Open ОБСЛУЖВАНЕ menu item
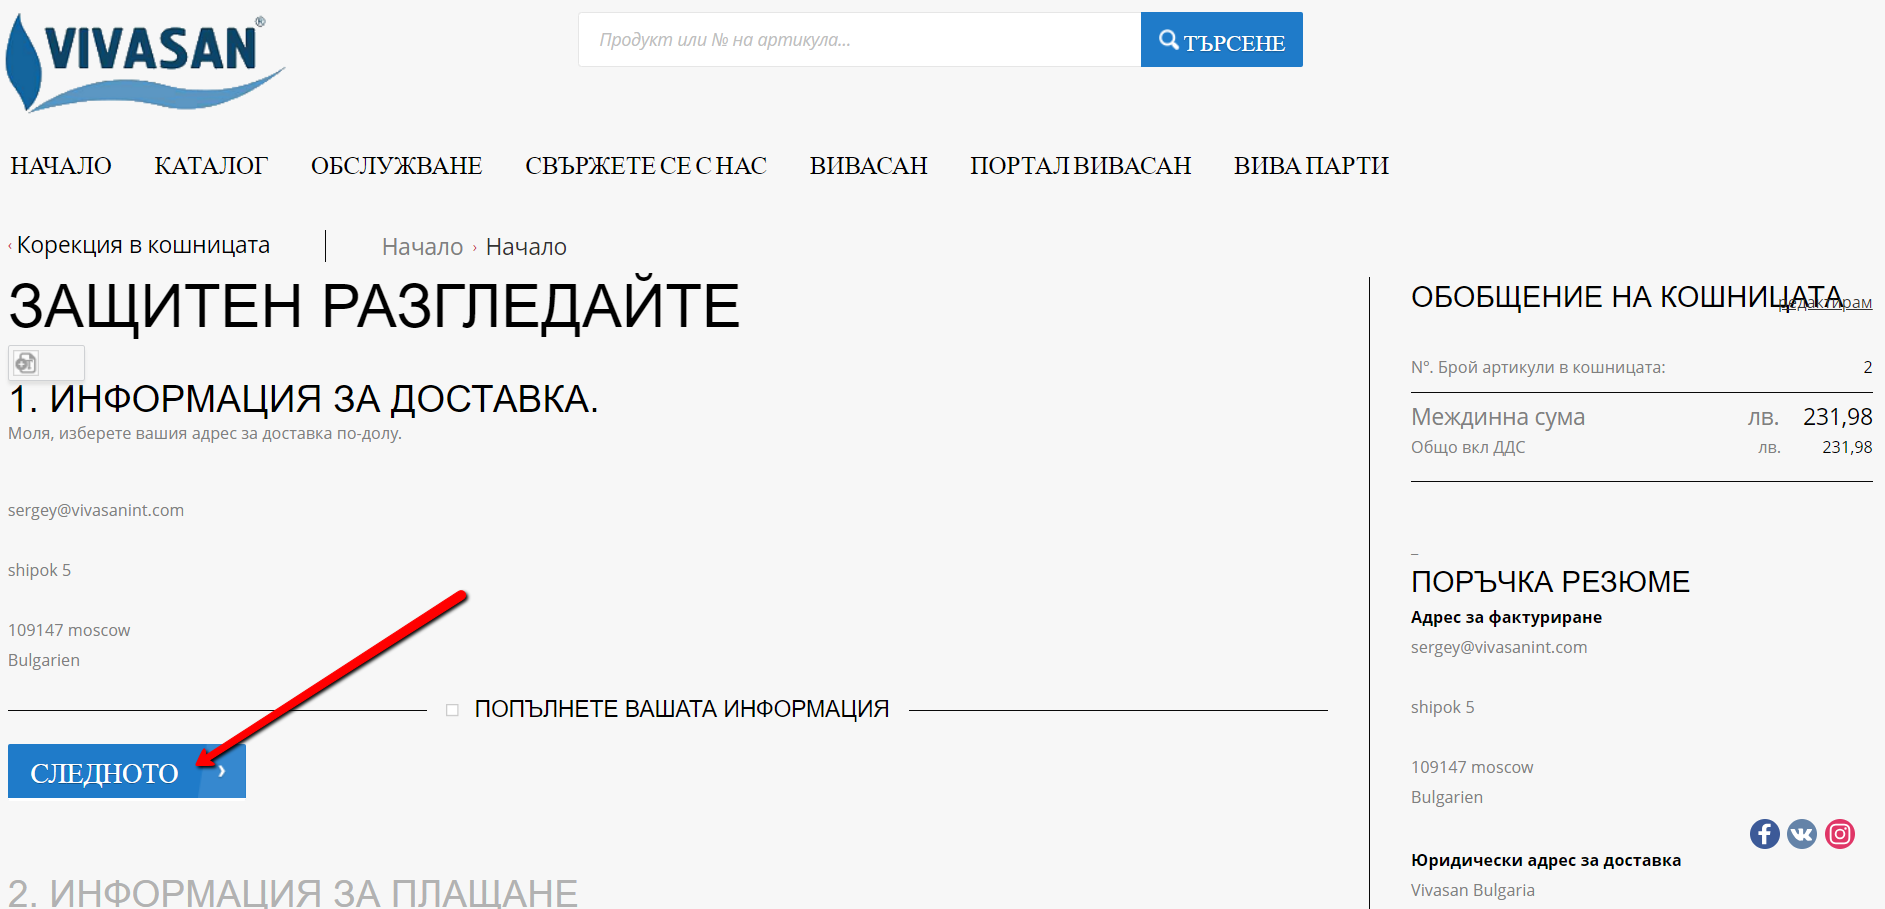1885x909 pixels. click(396, 166)
